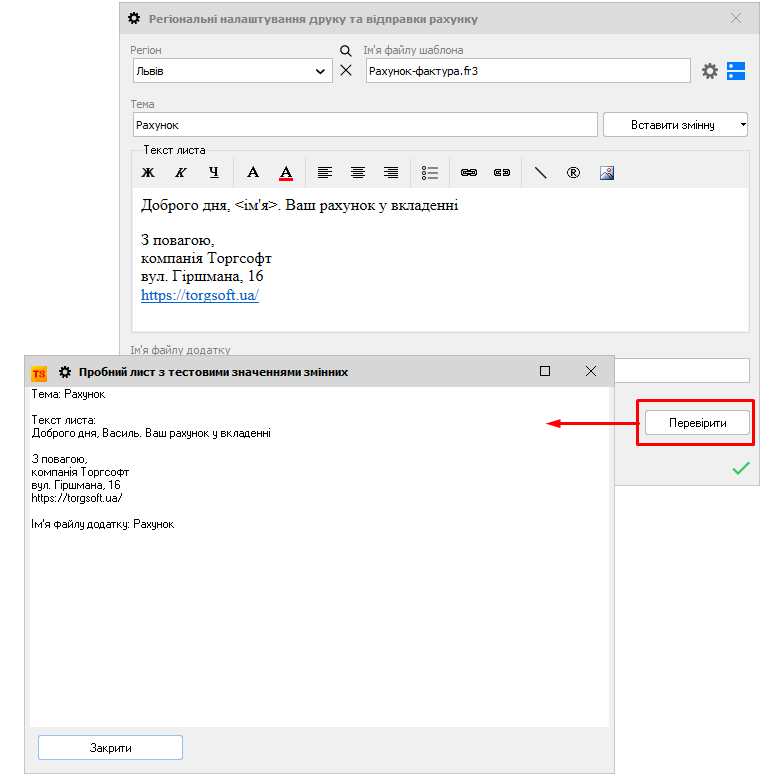
Task: Click the Тема input field containing Рахунок
Action: (364, 124)
